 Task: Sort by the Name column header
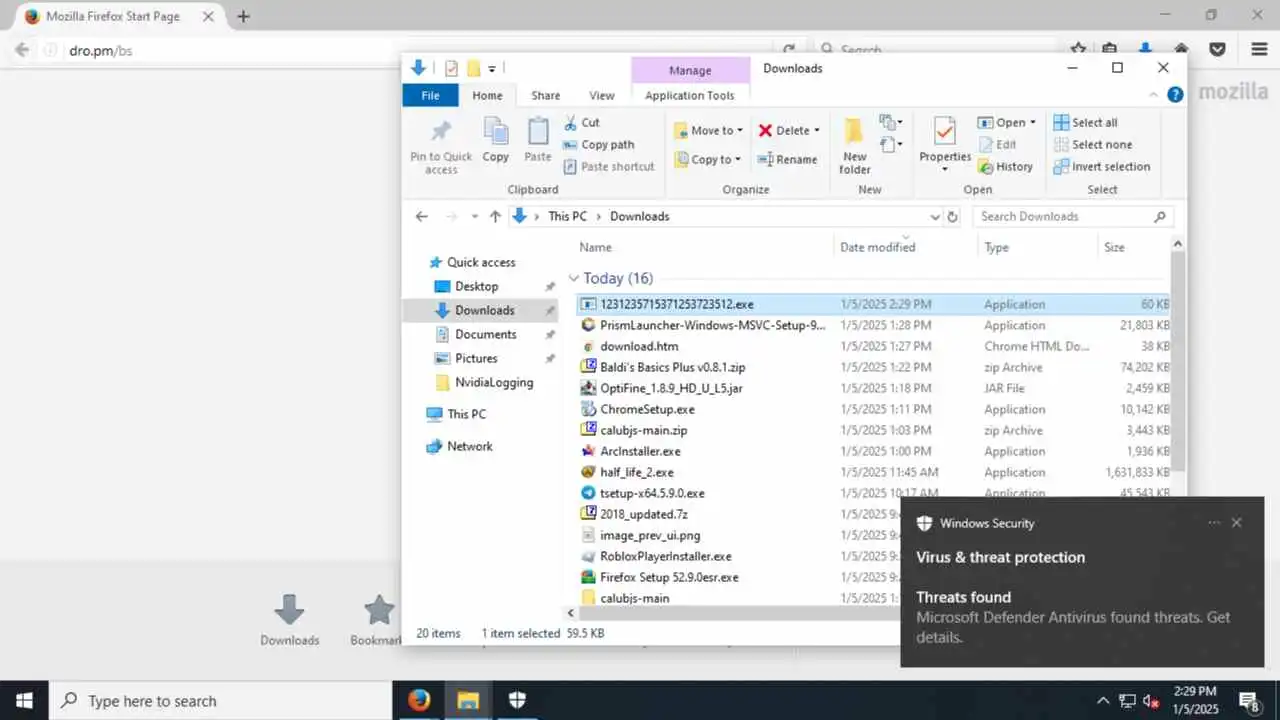[x=595, y=247]
